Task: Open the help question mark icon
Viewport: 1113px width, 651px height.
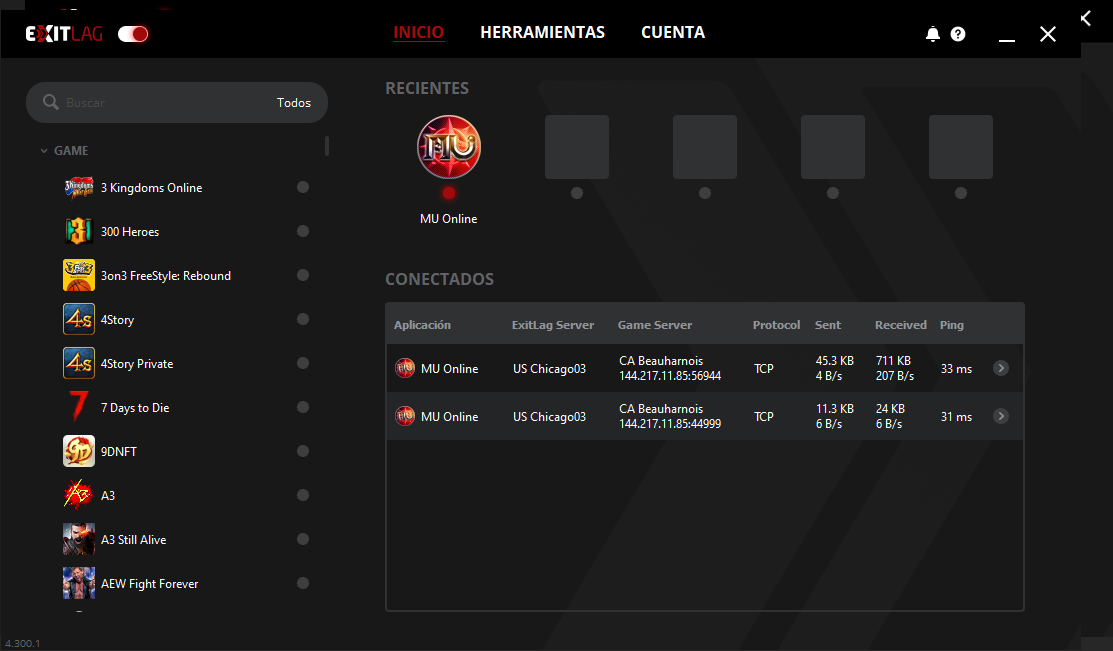Action: pos(958,34)
